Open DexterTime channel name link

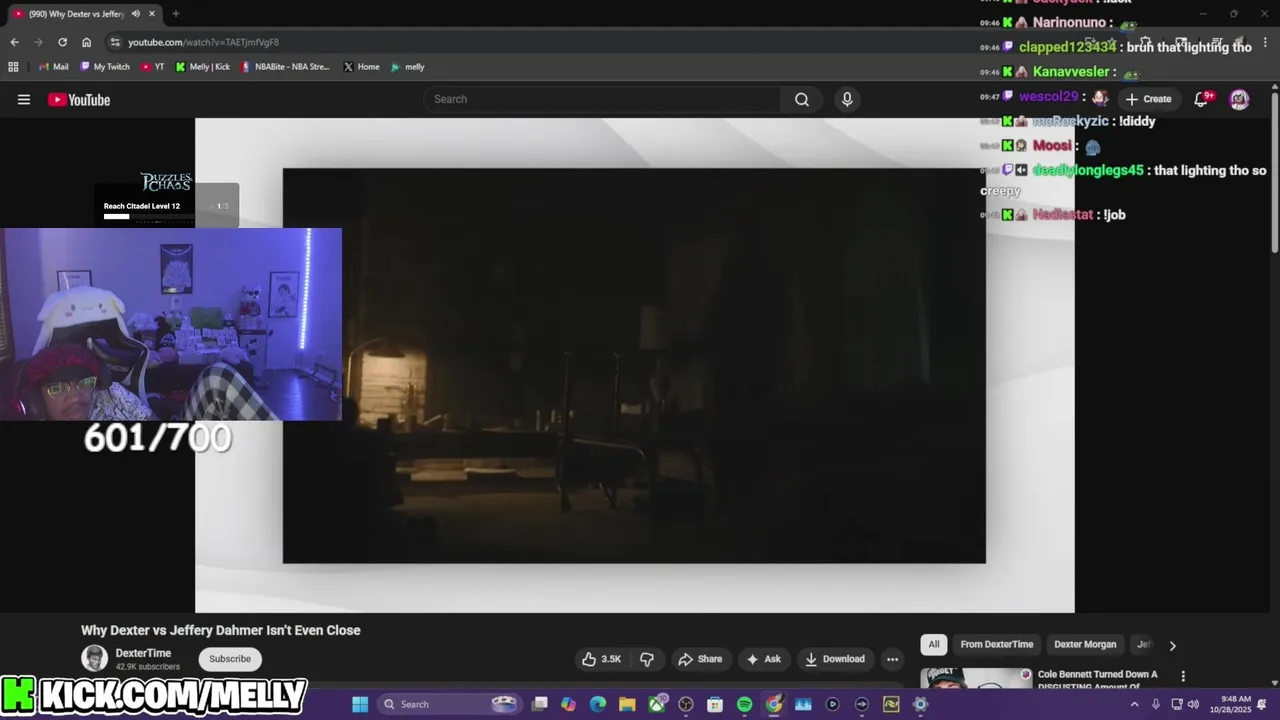[x=143, y=653]
